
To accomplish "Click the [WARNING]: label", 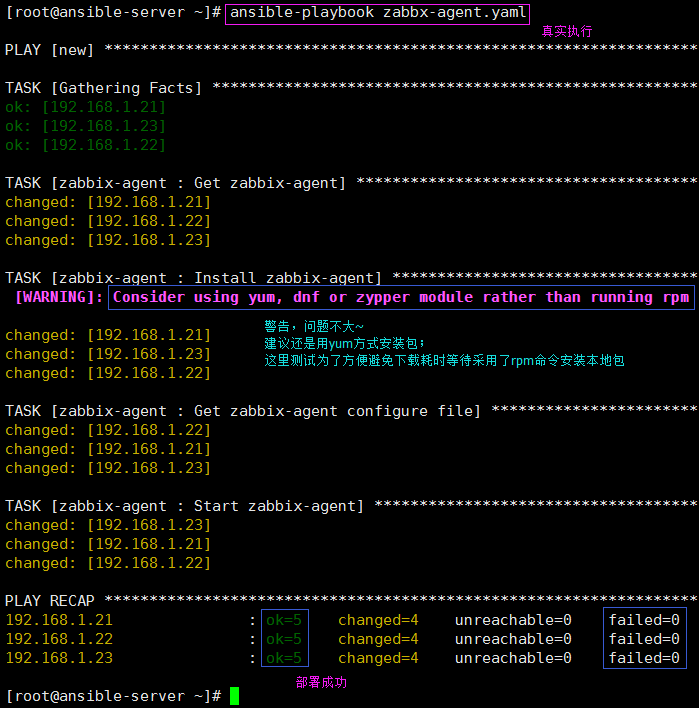I will coord(59,297).
